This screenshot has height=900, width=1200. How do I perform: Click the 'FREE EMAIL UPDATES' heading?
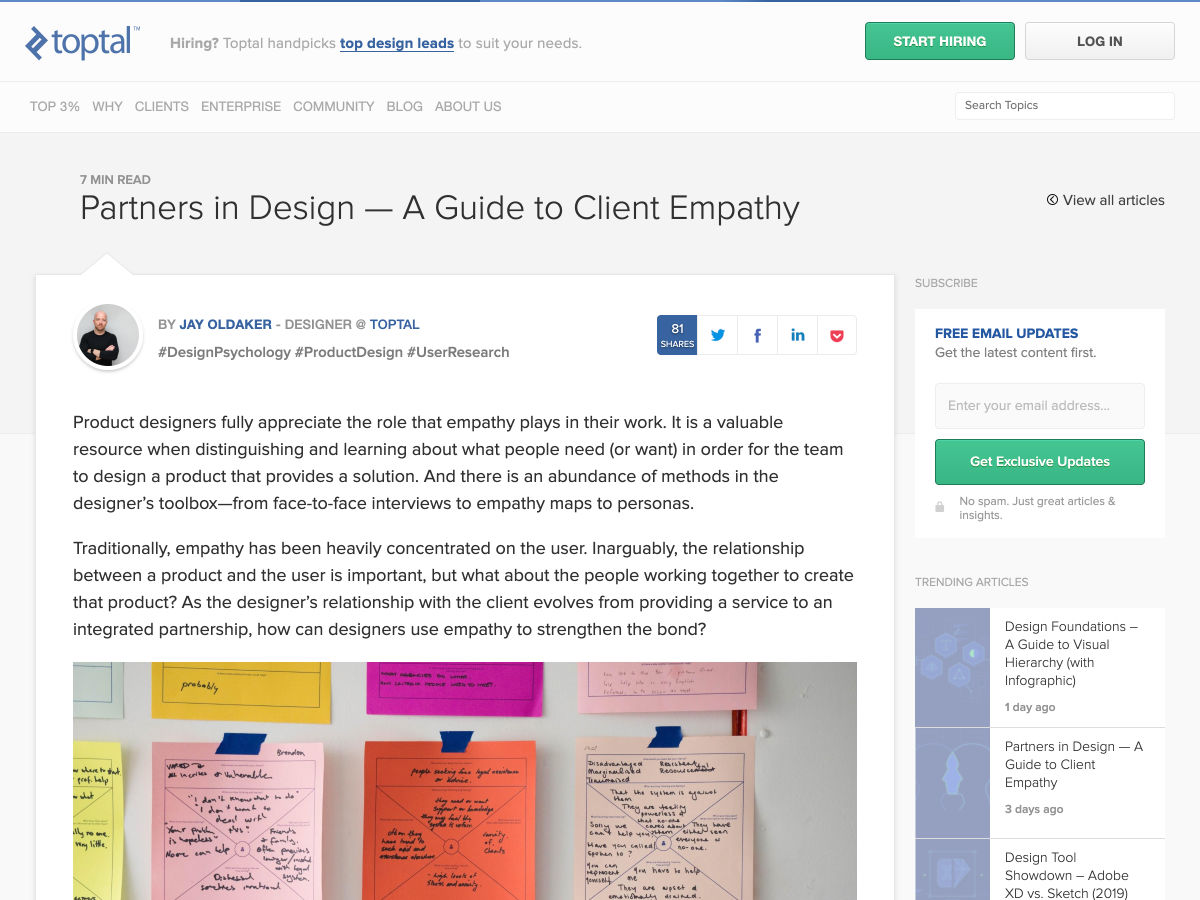(x=1007, y=334)
